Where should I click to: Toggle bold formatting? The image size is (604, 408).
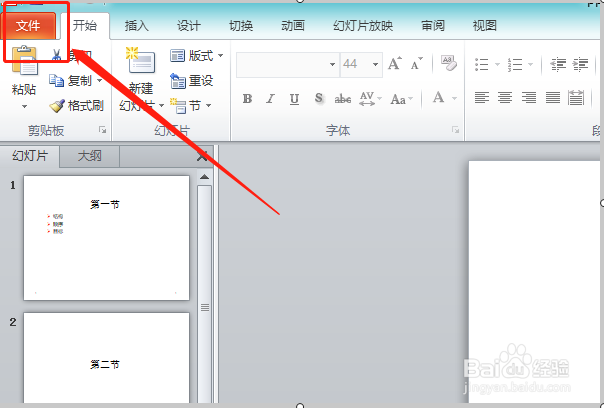pos(247,99)
